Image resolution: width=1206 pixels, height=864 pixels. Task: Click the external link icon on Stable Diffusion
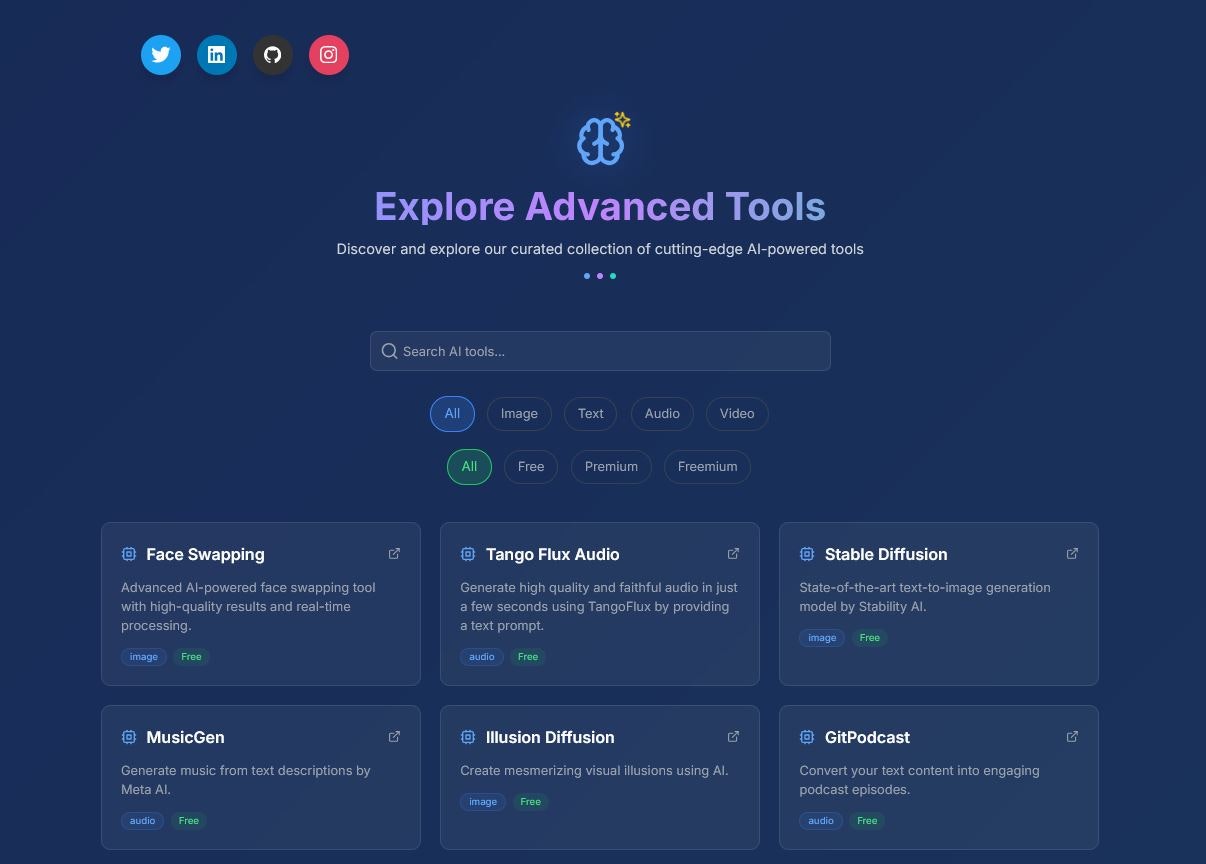click(1072, 553)
